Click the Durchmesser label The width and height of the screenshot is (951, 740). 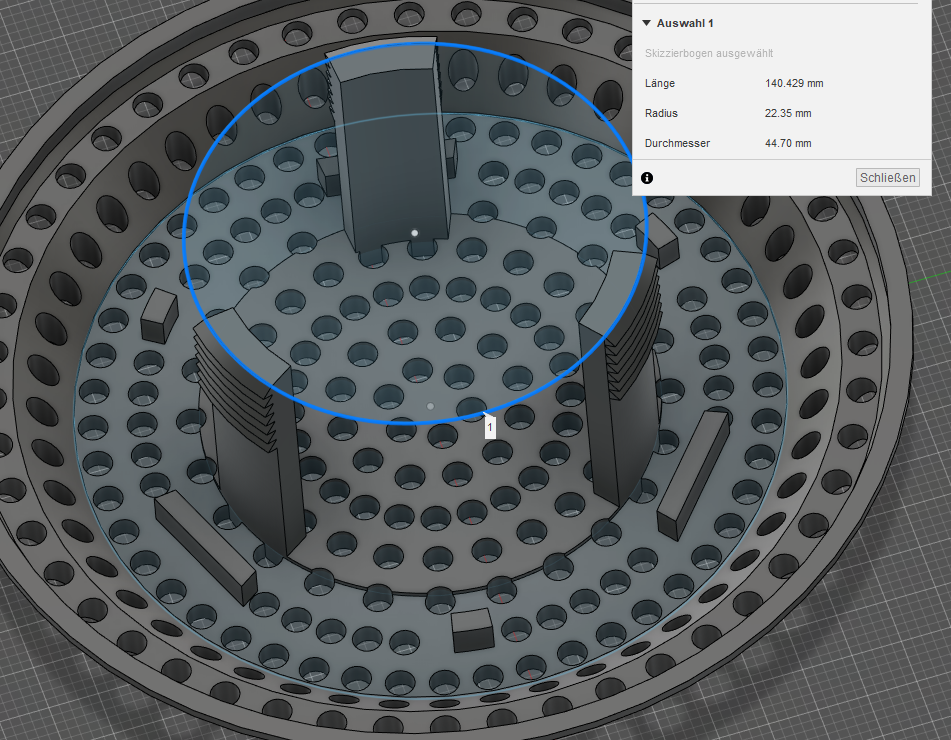click(677, 143)
